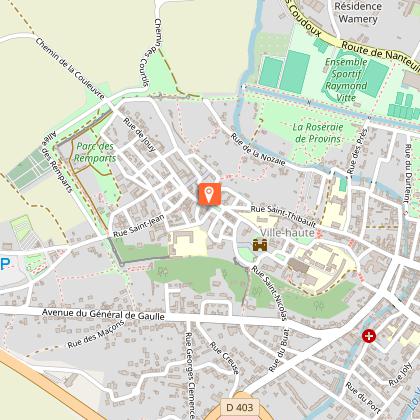Click the red hospital cross icon
The width and height of the screenshot is (420, 420).
369,336
